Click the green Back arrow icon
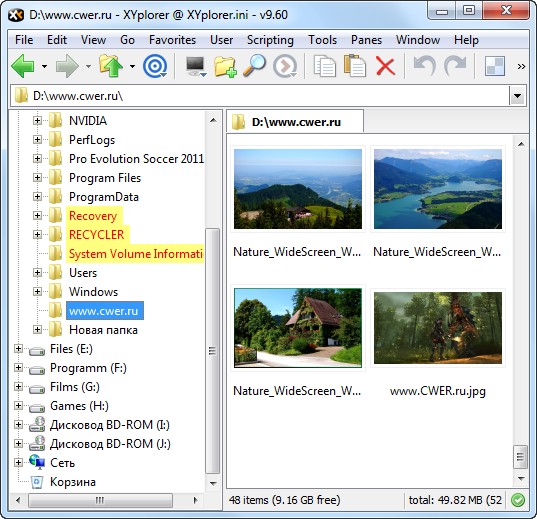The image size is (537, 519). [x=23, y=66]
